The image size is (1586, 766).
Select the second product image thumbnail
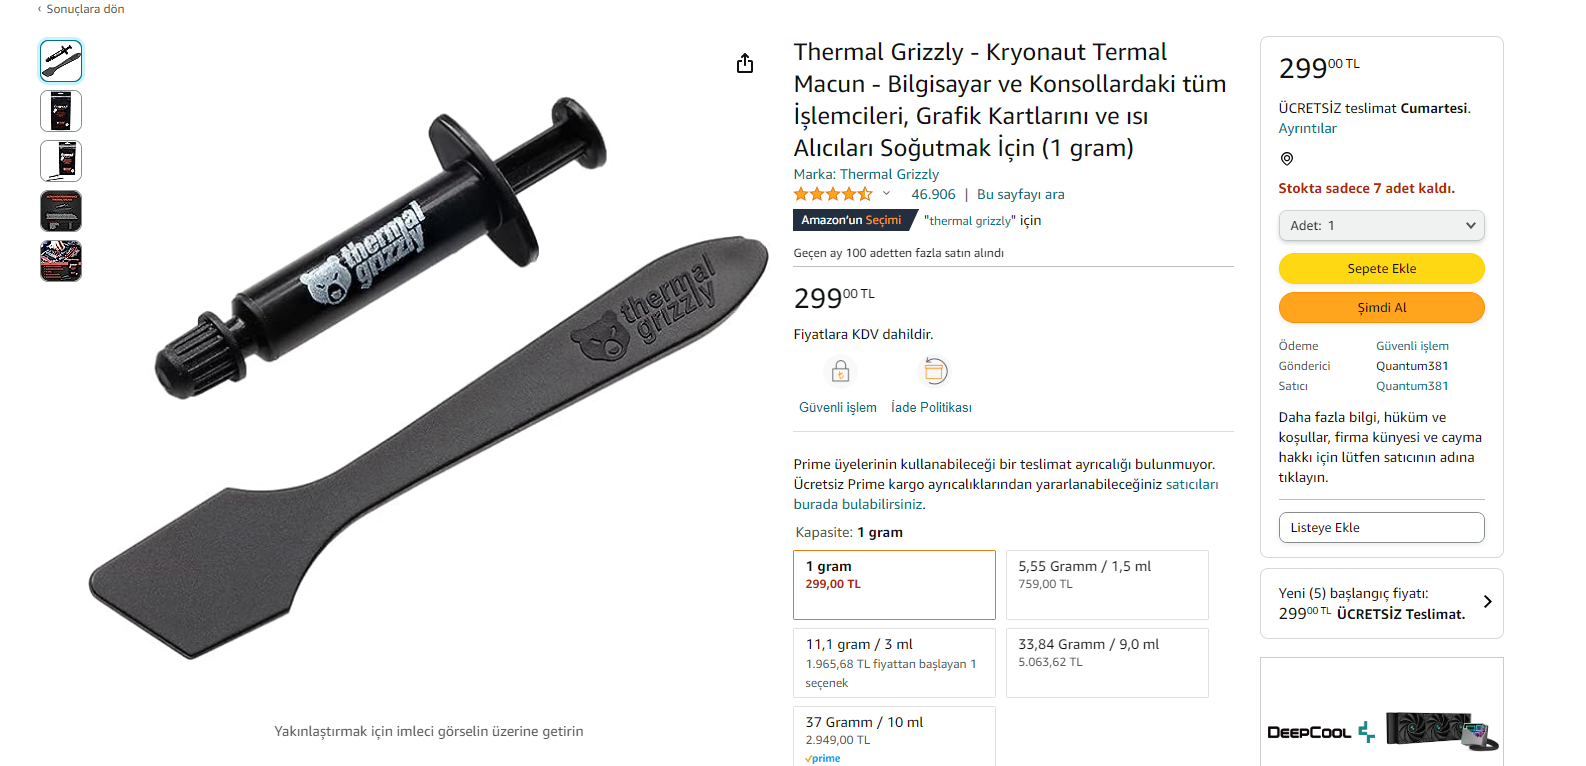(61, 111)
